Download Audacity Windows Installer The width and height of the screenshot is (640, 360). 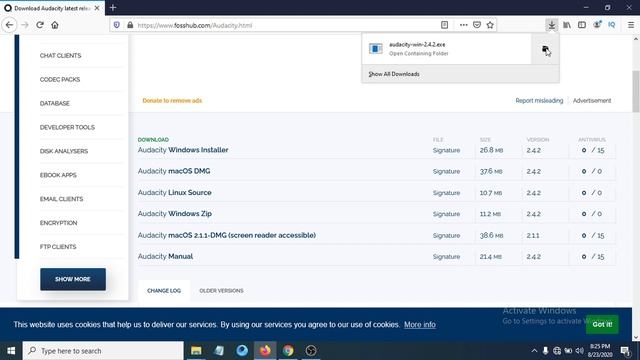pyautogui.click(x=183, y=150)
